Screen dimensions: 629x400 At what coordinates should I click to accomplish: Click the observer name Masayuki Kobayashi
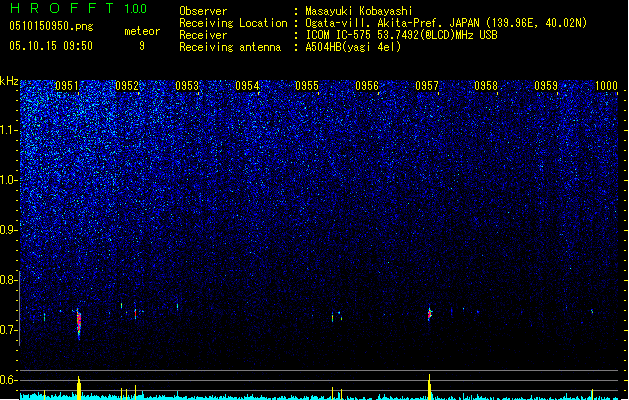pos(359,11)
